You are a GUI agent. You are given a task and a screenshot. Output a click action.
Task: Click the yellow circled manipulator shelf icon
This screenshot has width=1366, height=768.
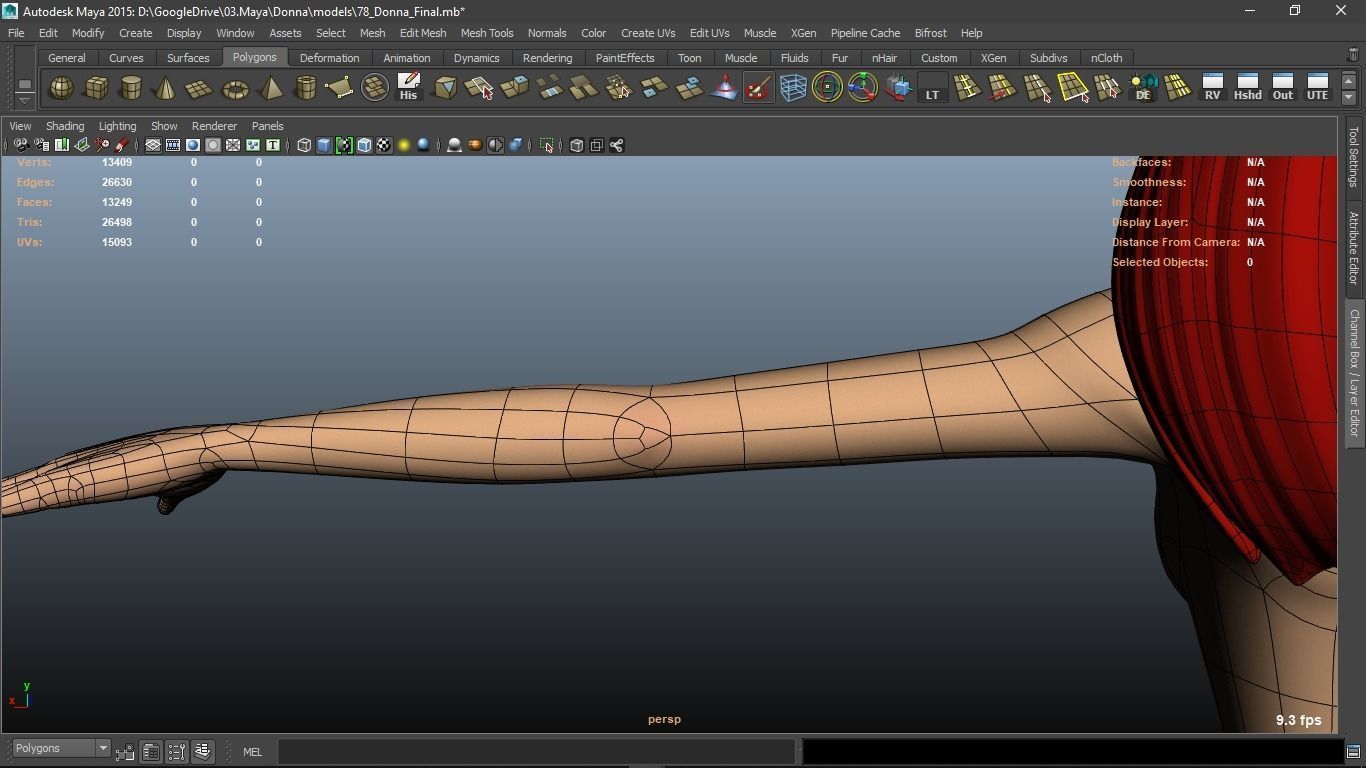click(x=827, y=88)
